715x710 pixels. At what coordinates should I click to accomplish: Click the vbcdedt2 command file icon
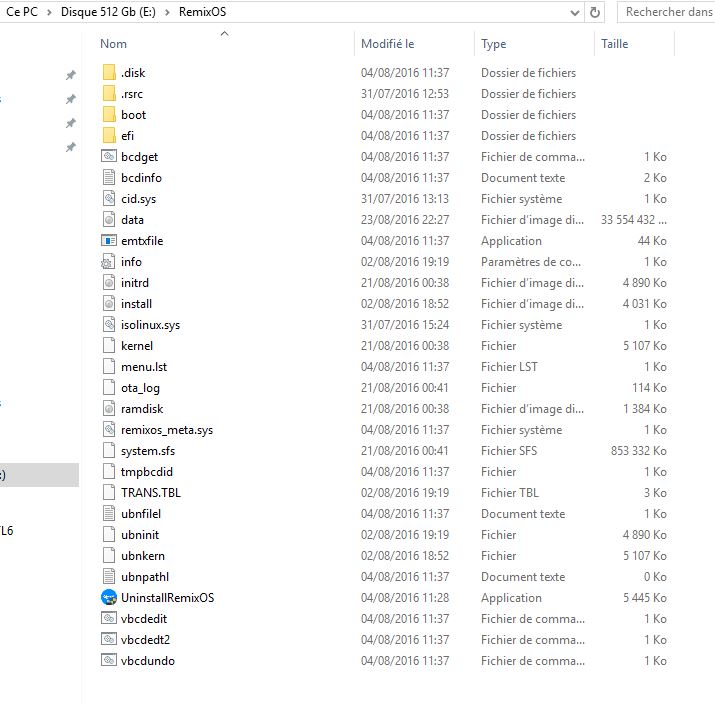109,639
